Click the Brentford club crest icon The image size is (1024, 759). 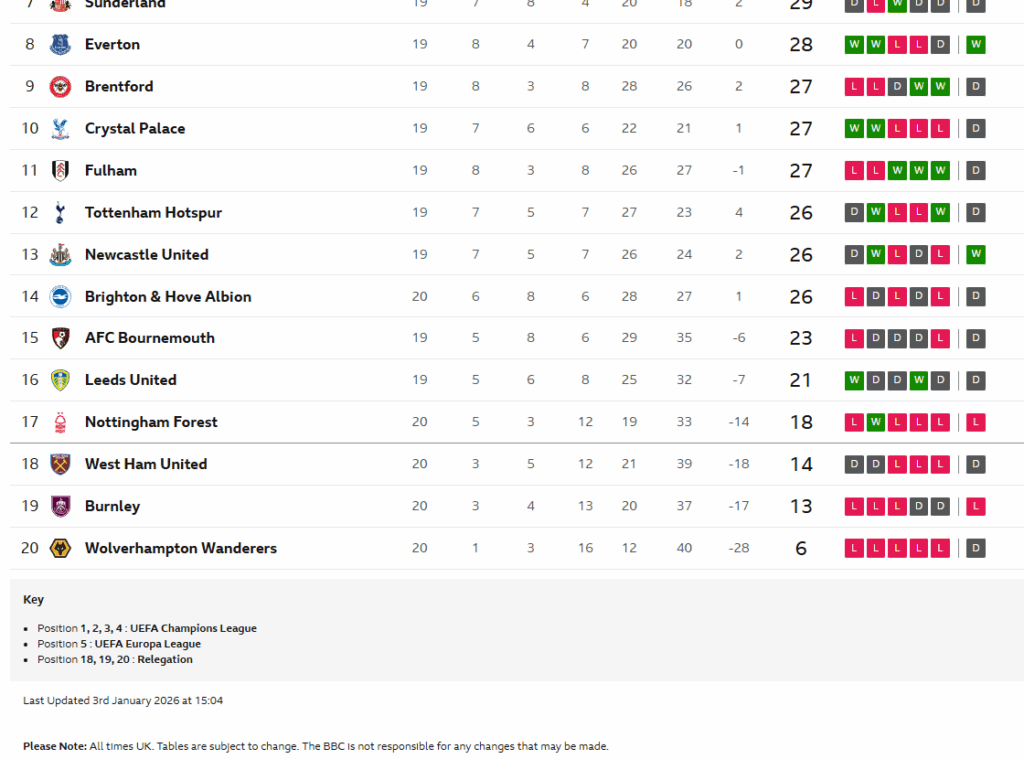tap(60, 86)
